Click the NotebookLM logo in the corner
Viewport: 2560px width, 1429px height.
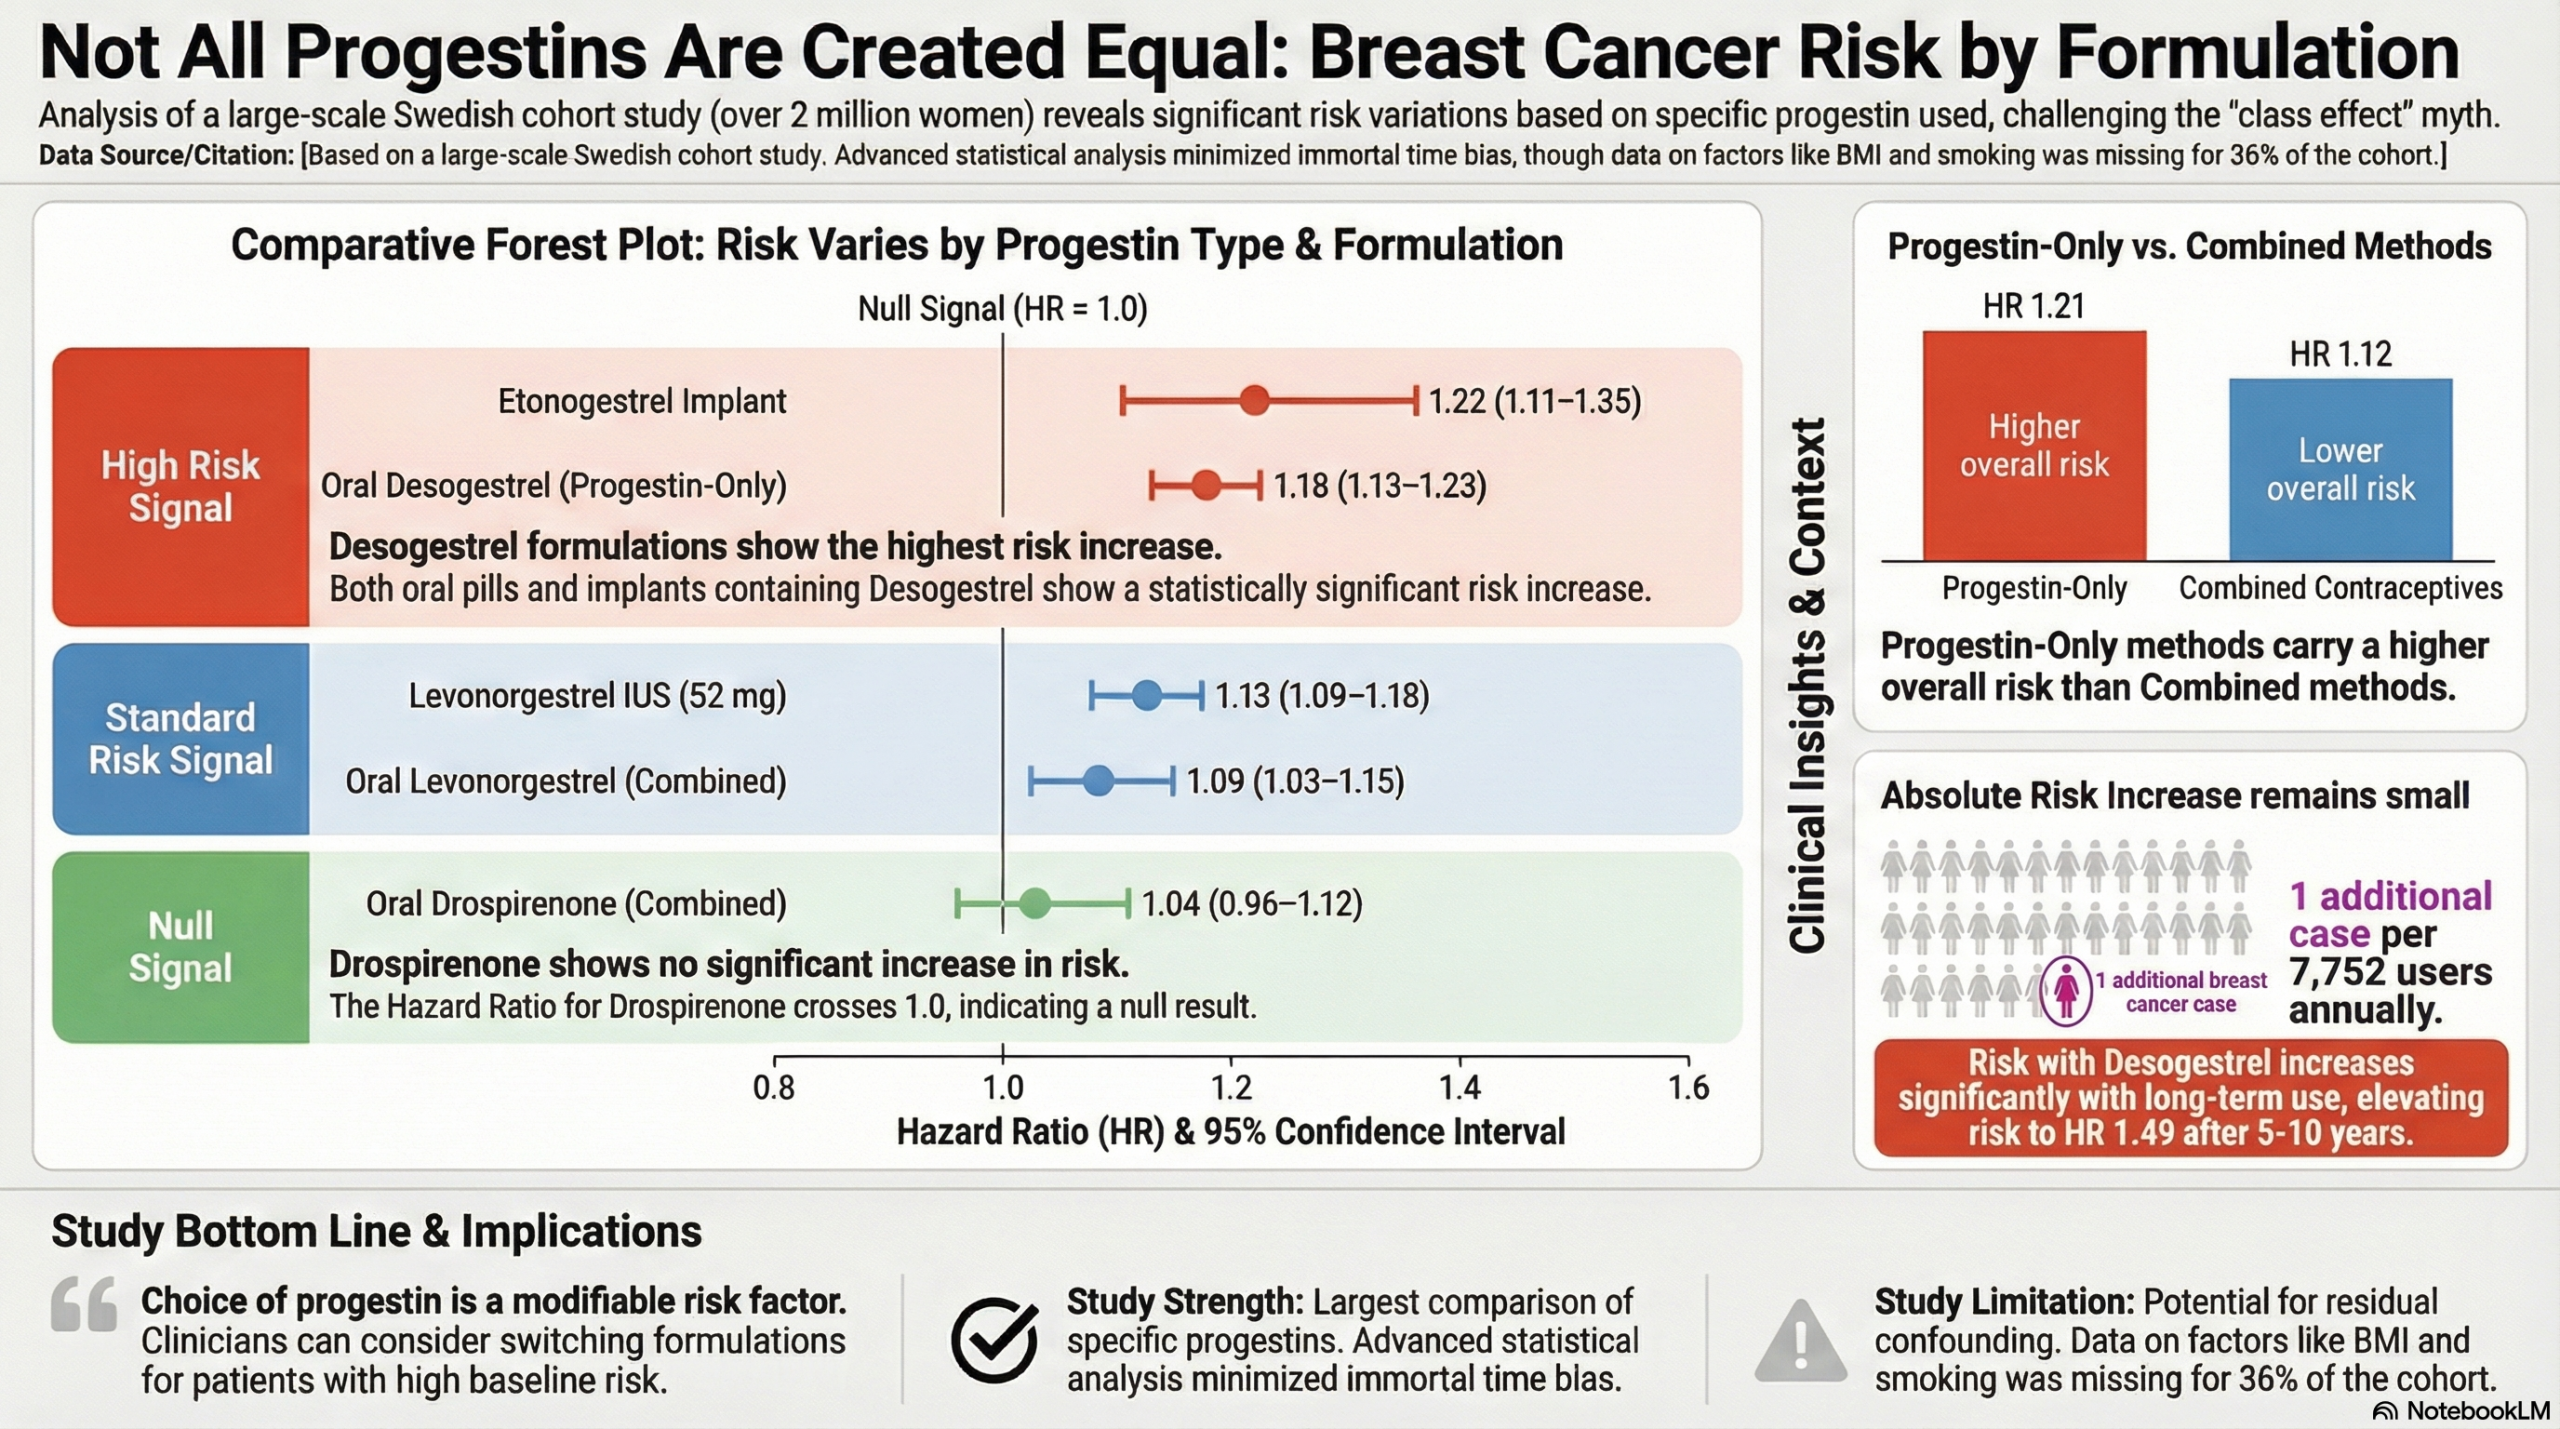tap(2461, 1411)
